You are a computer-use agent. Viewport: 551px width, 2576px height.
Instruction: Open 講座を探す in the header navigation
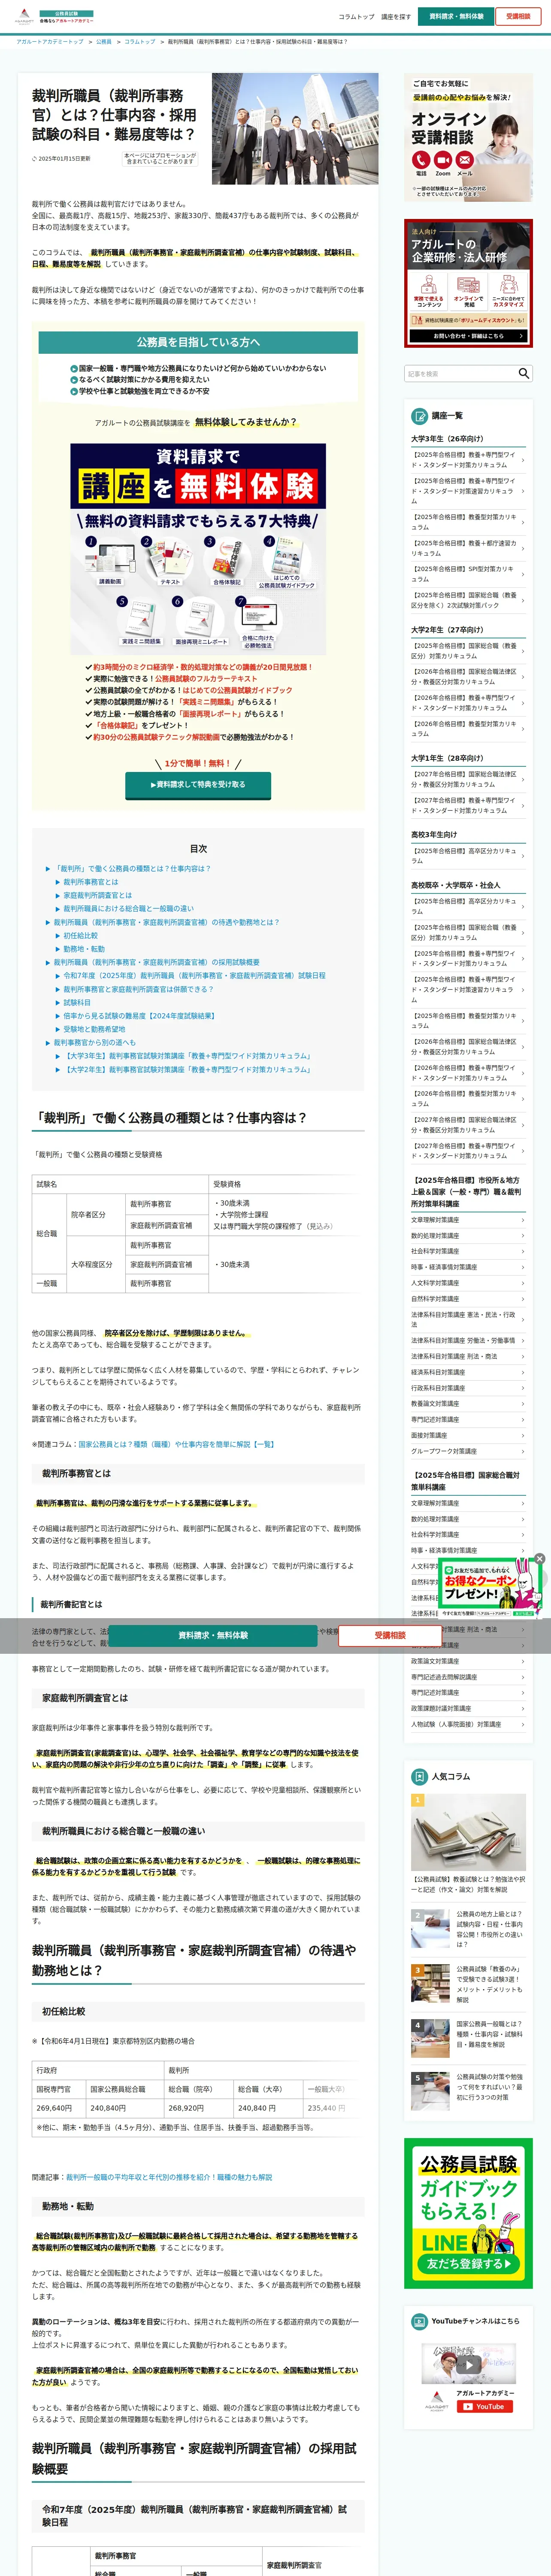pos(396,17)
